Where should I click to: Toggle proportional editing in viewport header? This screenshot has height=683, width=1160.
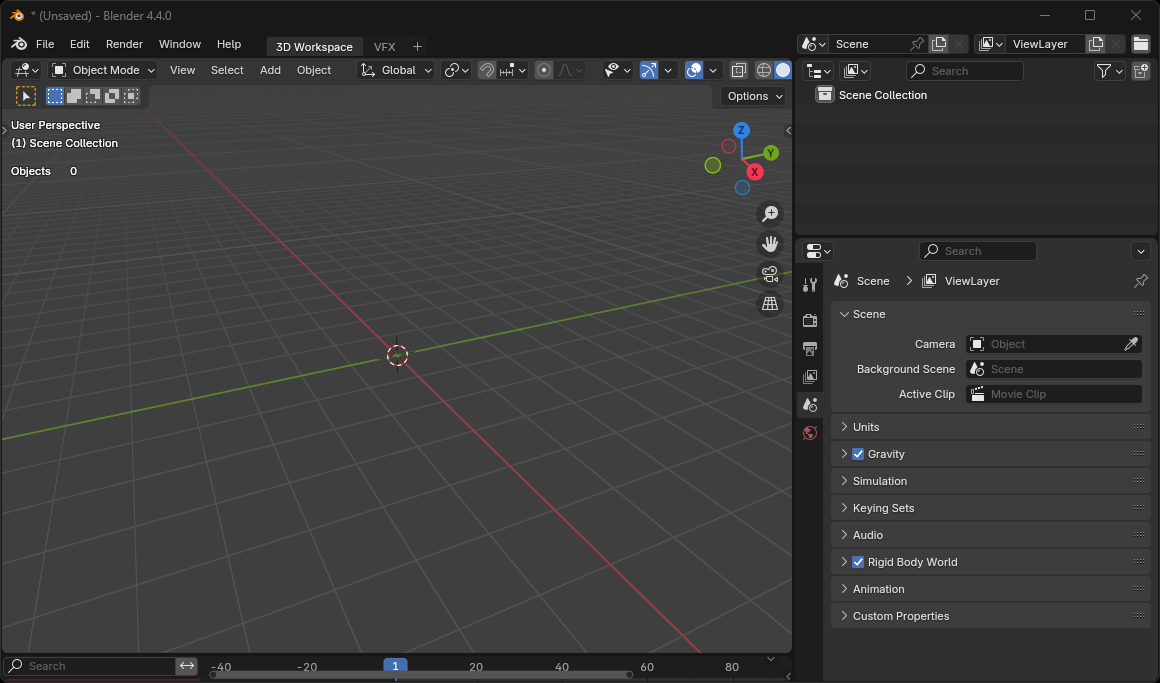[x=544, y=70]
